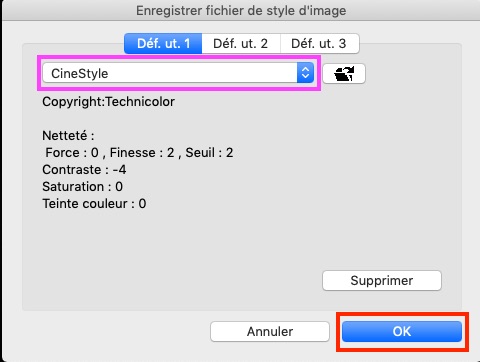Click the Finesse : 2 value
Viewport: 480px width, 362px height.
(x=142, y=153)
